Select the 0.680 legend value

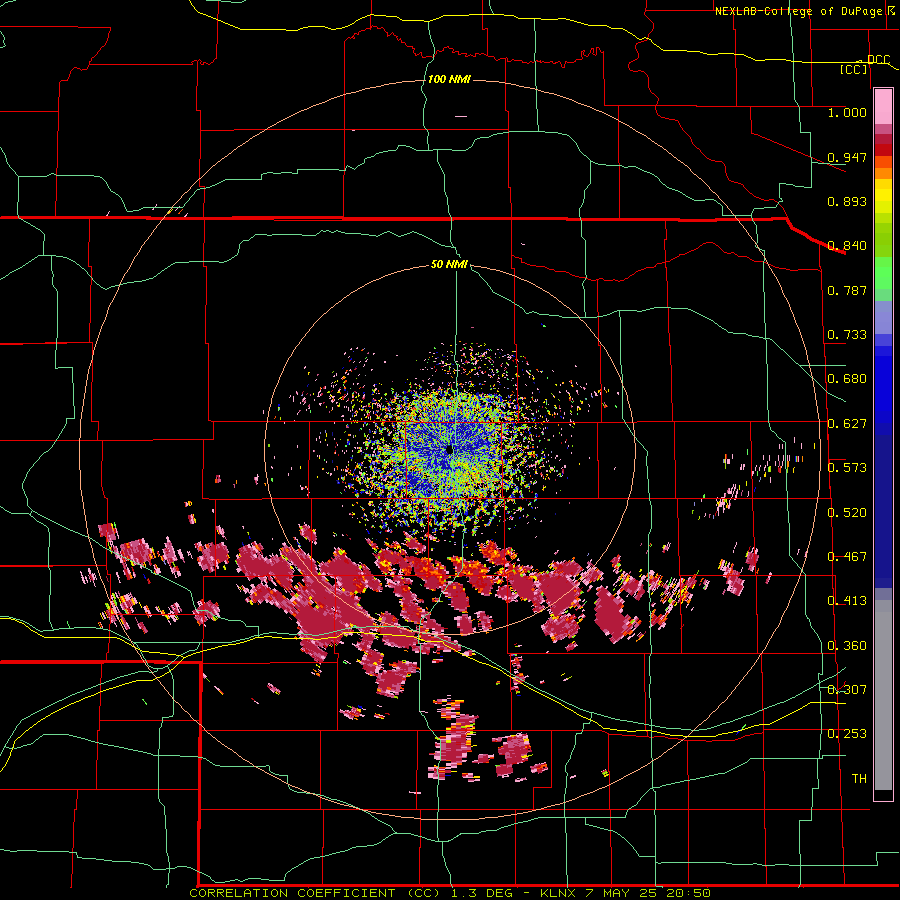point(847,379)
